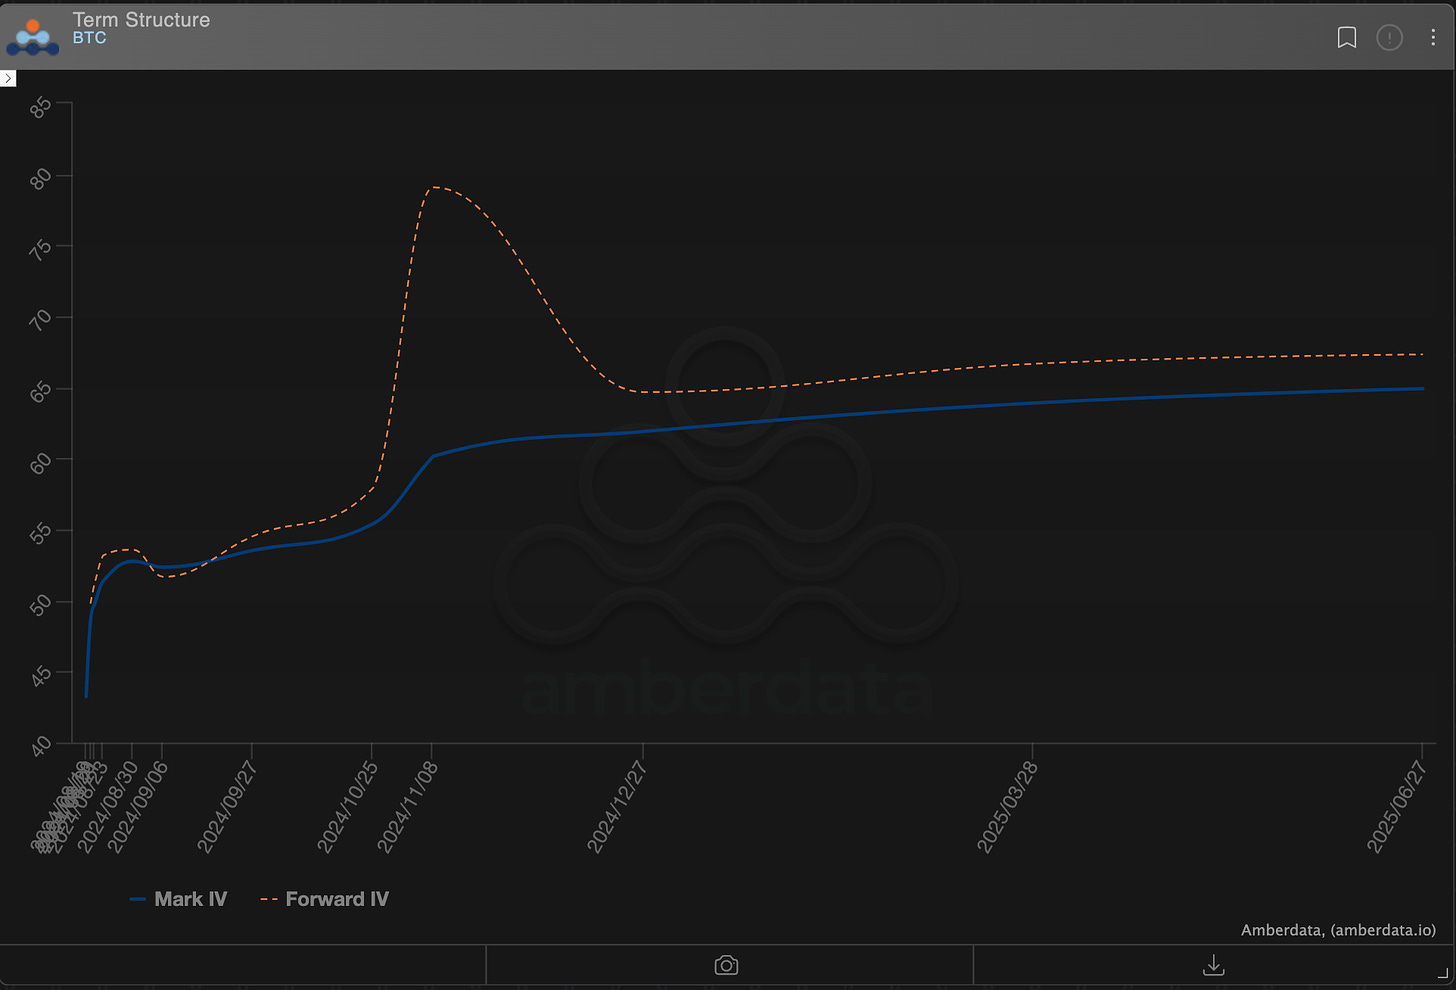Click the Term Structure title
This screenshot has width=1456, height=990.
click(x=141, y=19)
